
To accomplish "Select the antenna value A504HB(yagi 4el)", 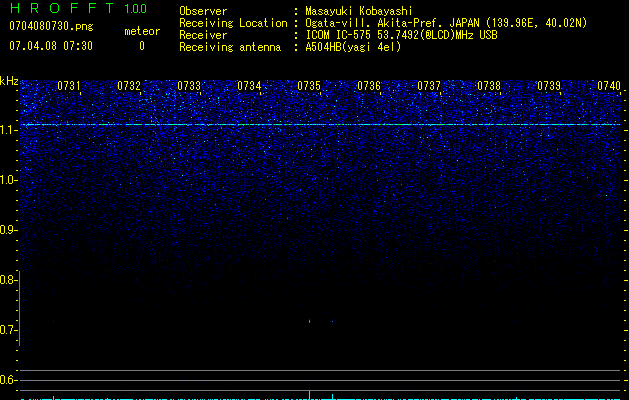I will pos(353,47).
